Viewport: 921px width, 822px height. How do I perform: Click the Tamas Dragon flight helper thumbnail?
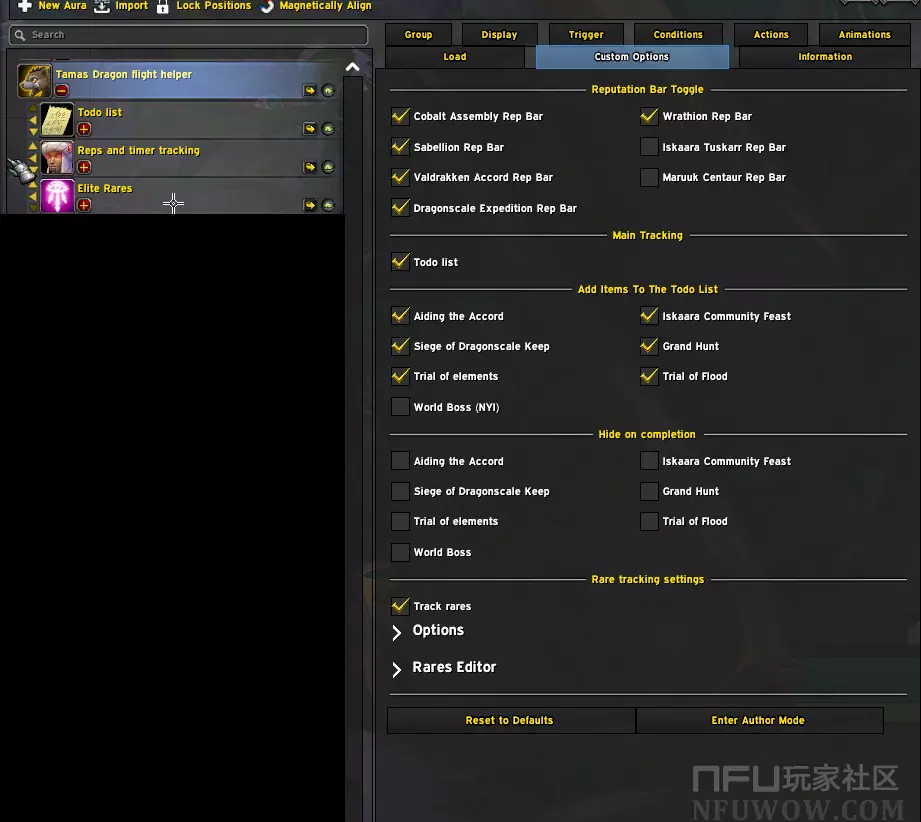[34, 81]
